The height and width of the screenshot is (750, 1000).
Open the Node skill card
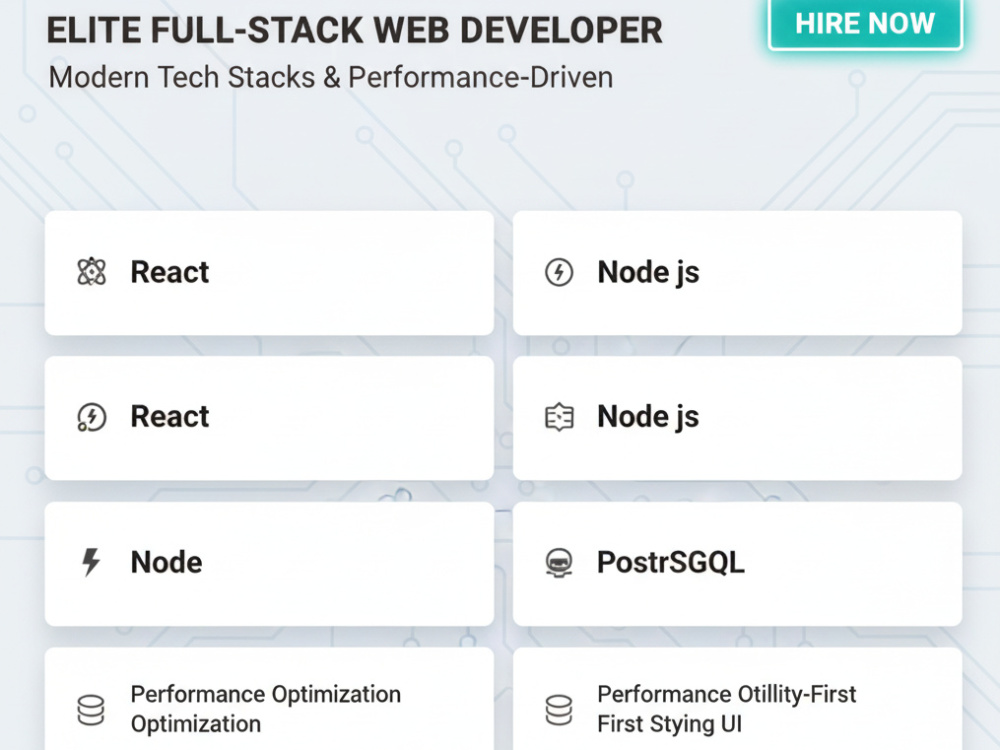(x=269, y=564)
